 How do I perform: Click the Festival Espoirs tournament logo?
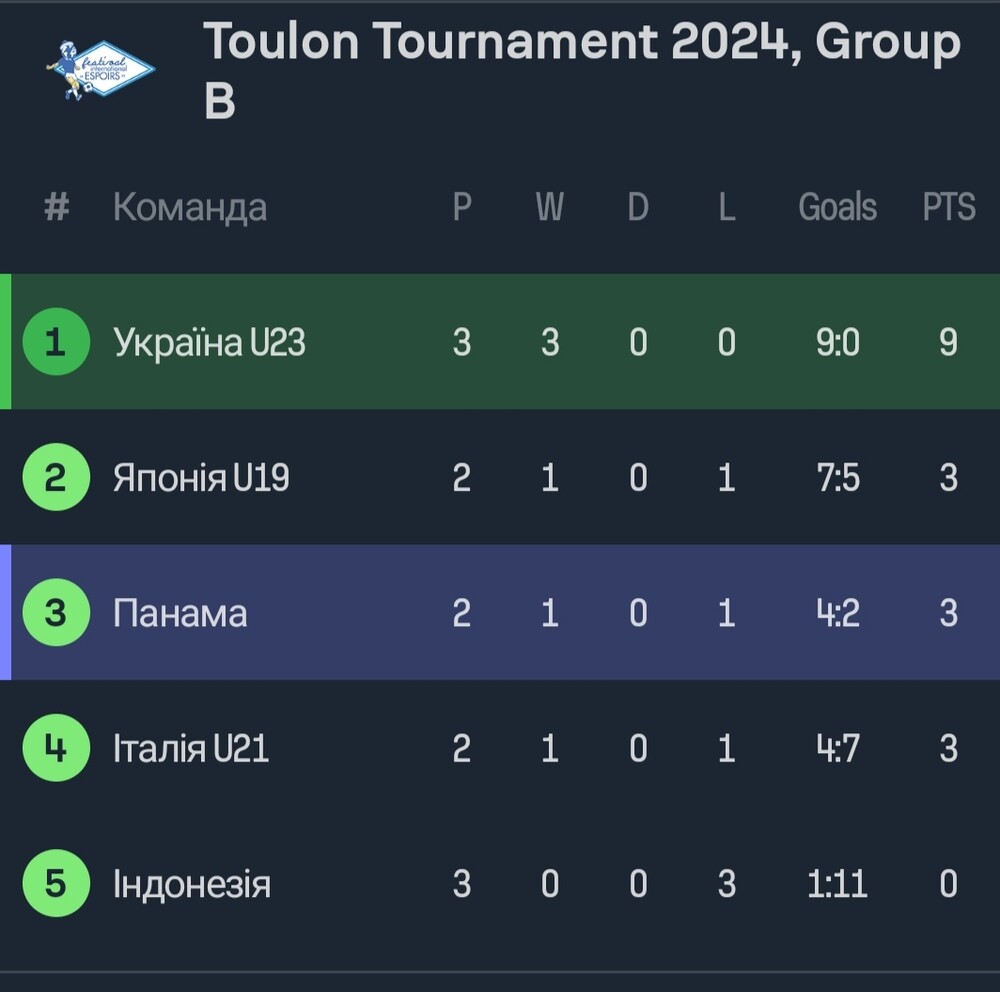click(x=100, y=70)
